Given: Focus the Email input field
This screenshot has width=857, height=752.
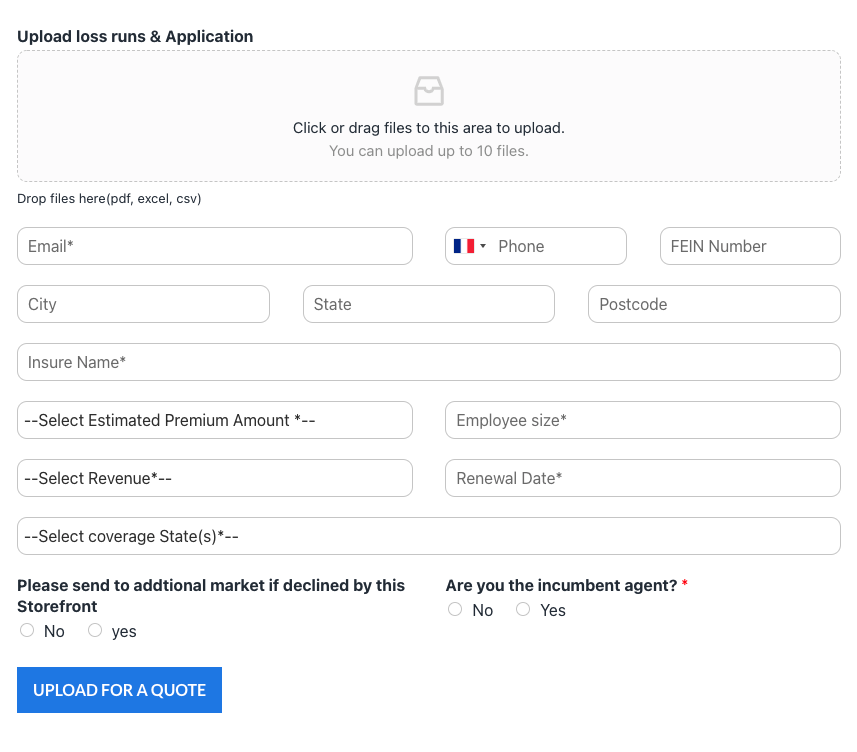Looking at the screenshot, I should 215,246.
